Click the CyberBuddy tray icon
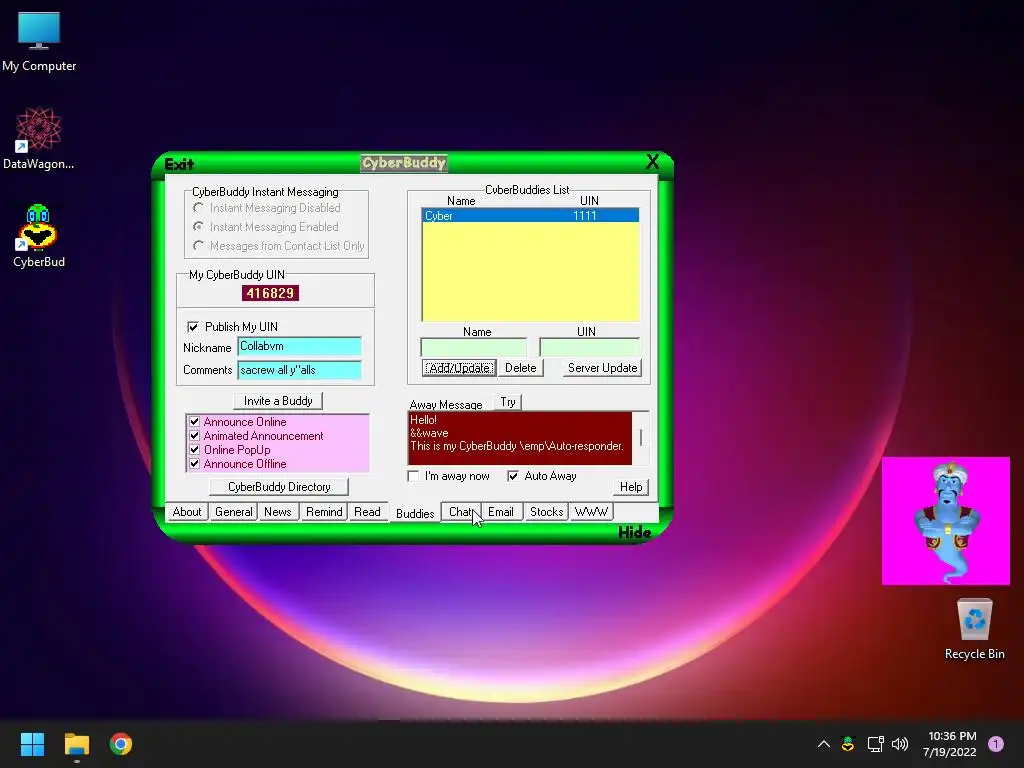The width and height of the screenshot is (1024, 768). click(848, 744)
